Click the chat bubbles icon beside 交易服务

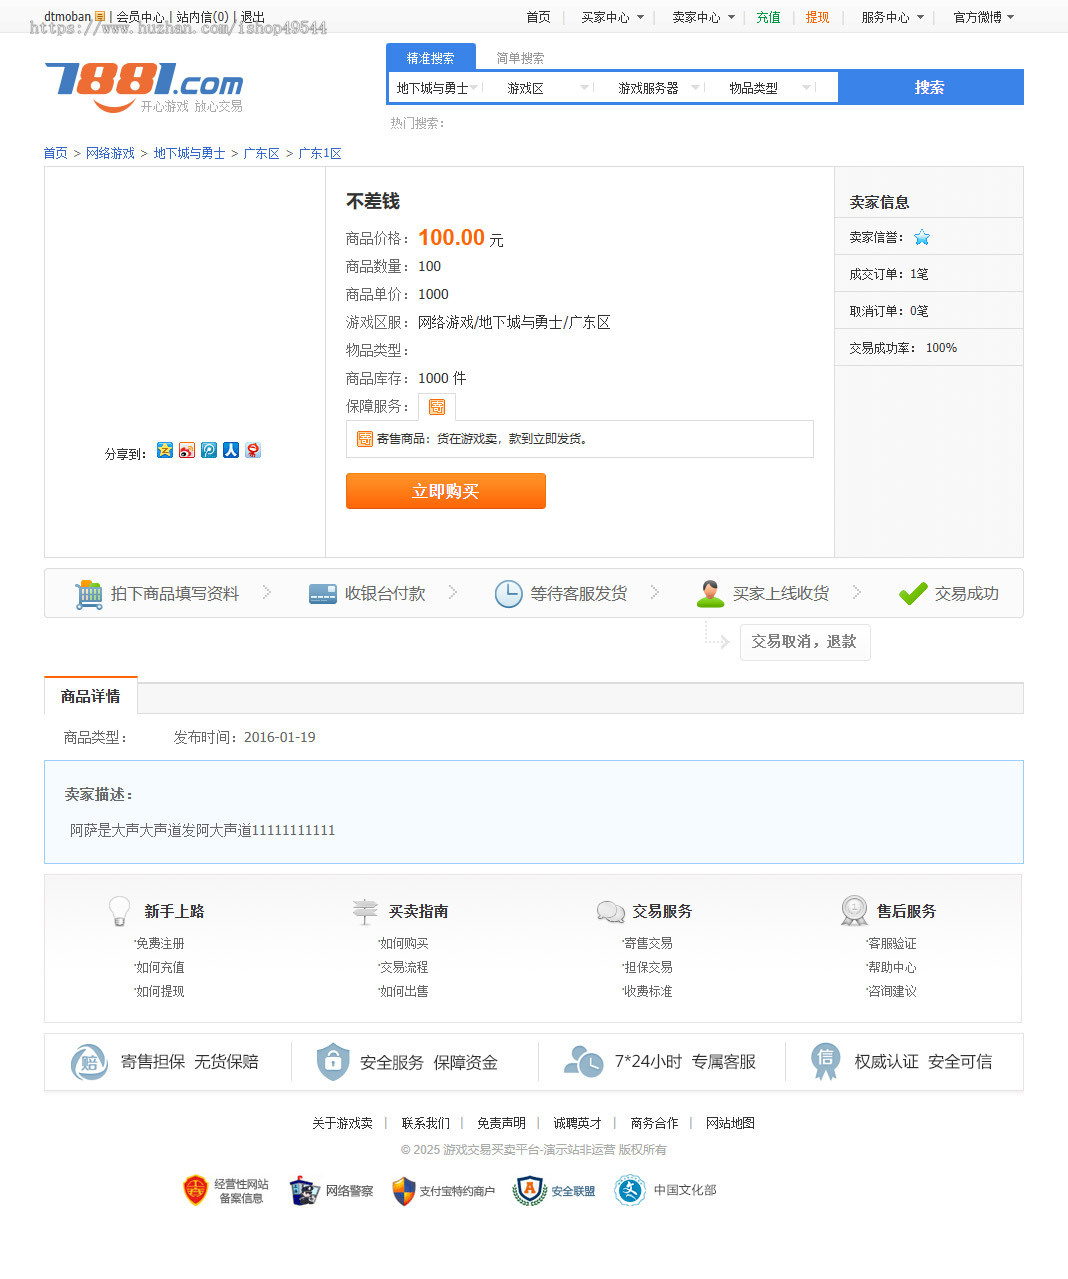click(x=610, y=911)
